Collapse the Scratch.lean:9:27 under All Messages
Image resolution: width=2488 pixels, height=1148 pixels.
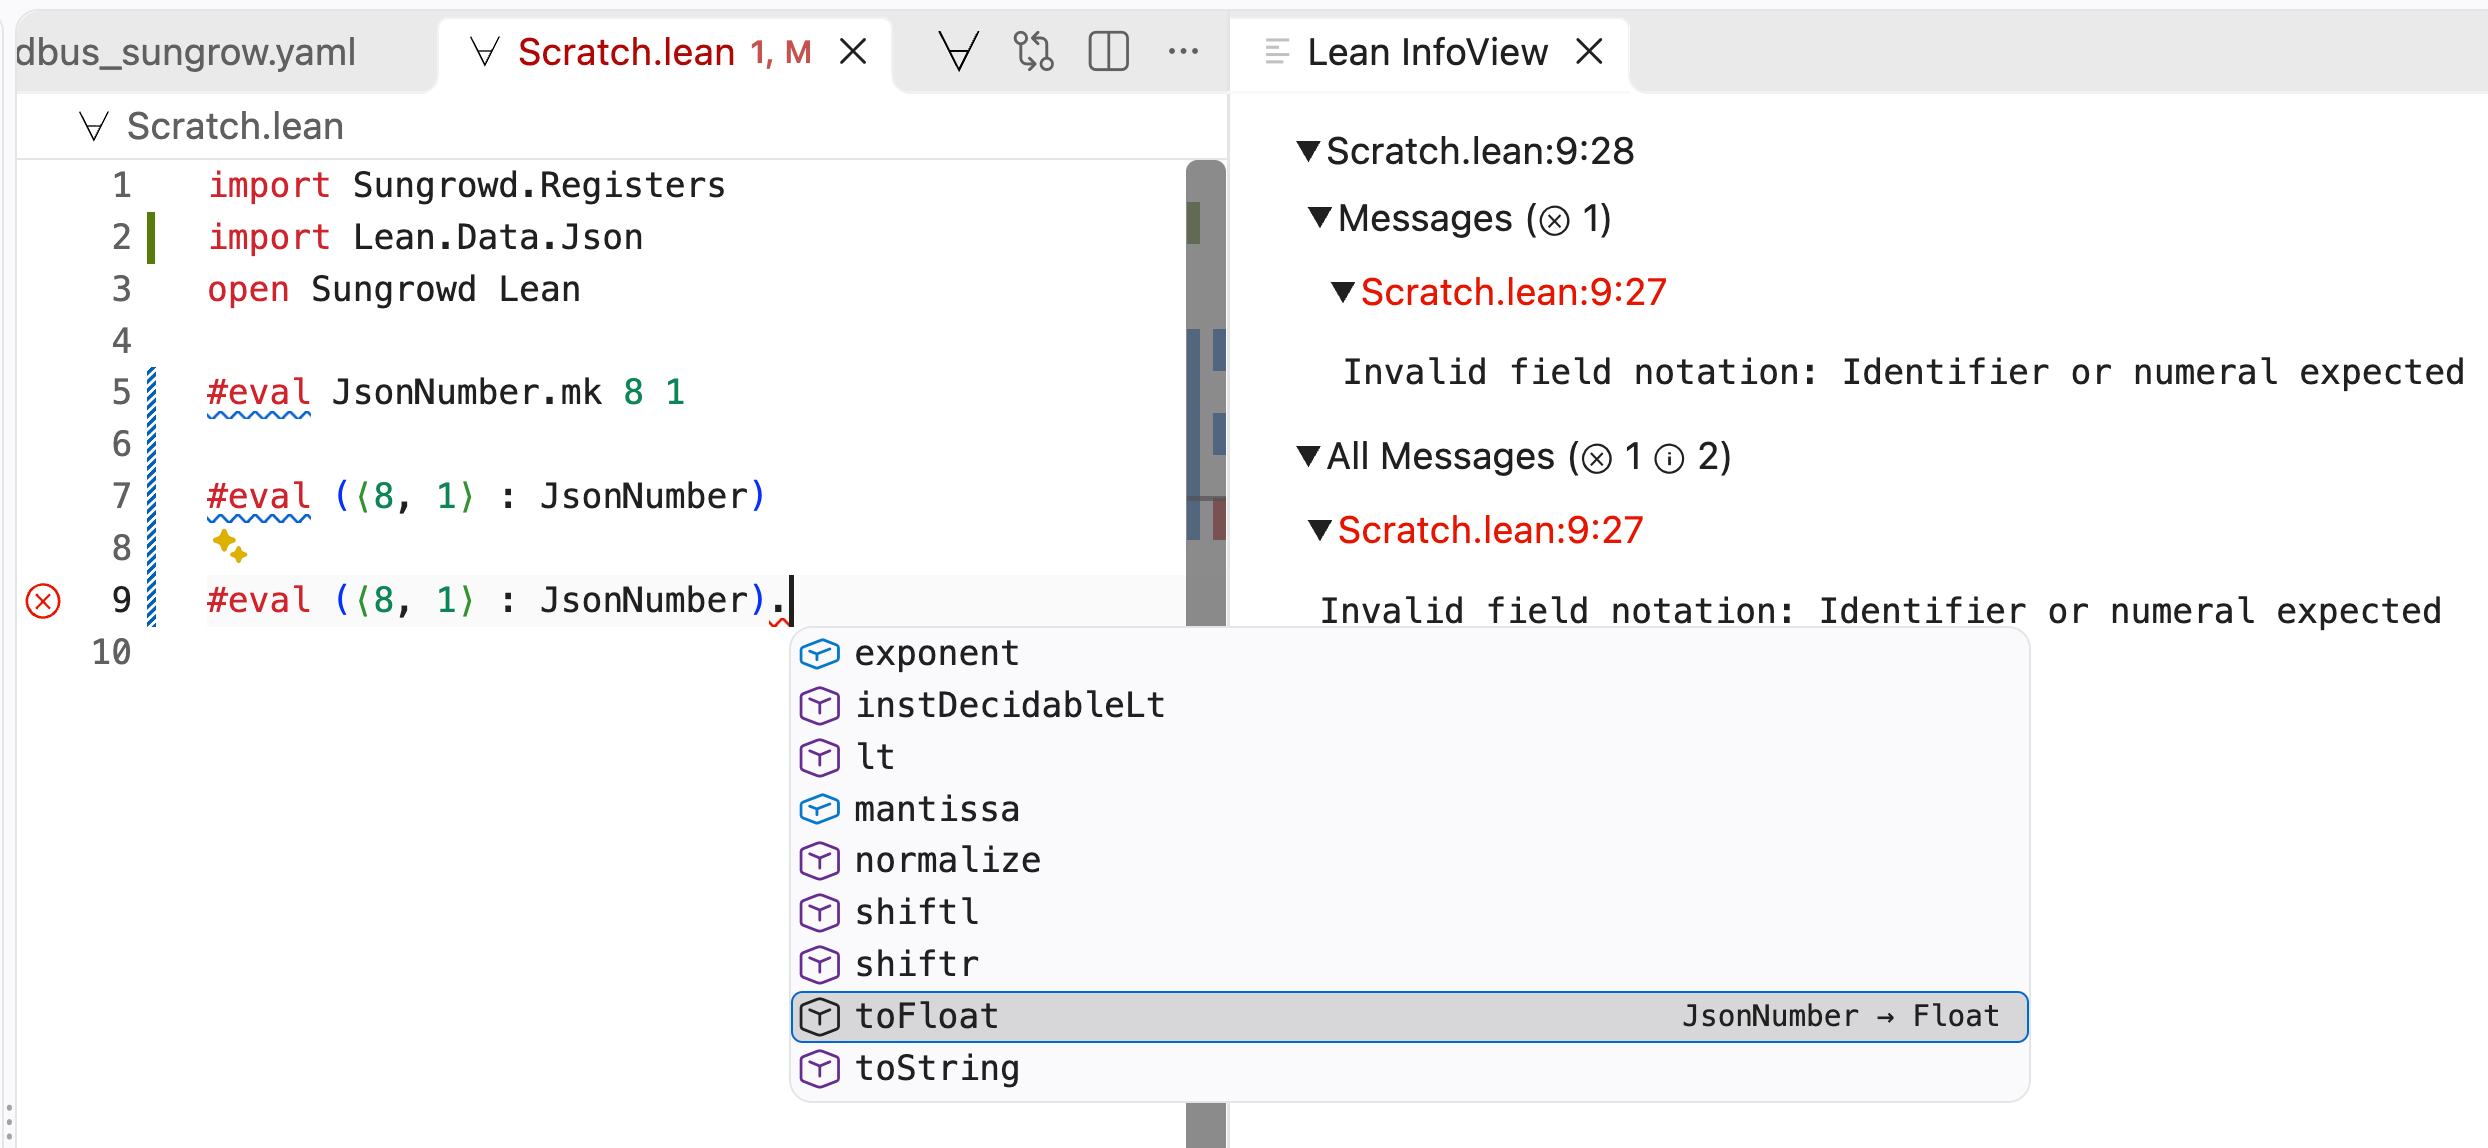coord(1320,530)
